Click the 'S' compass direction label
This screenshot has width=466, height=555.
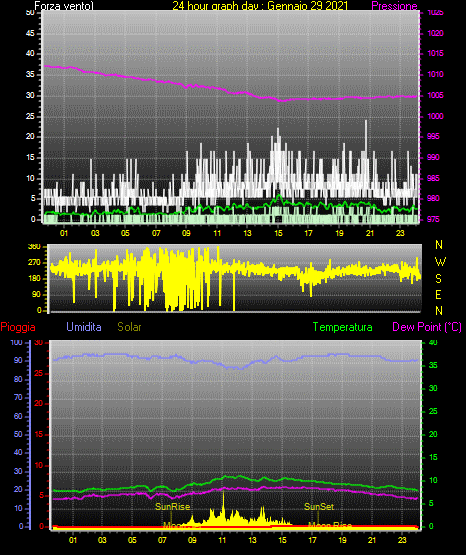coord(438,279)
